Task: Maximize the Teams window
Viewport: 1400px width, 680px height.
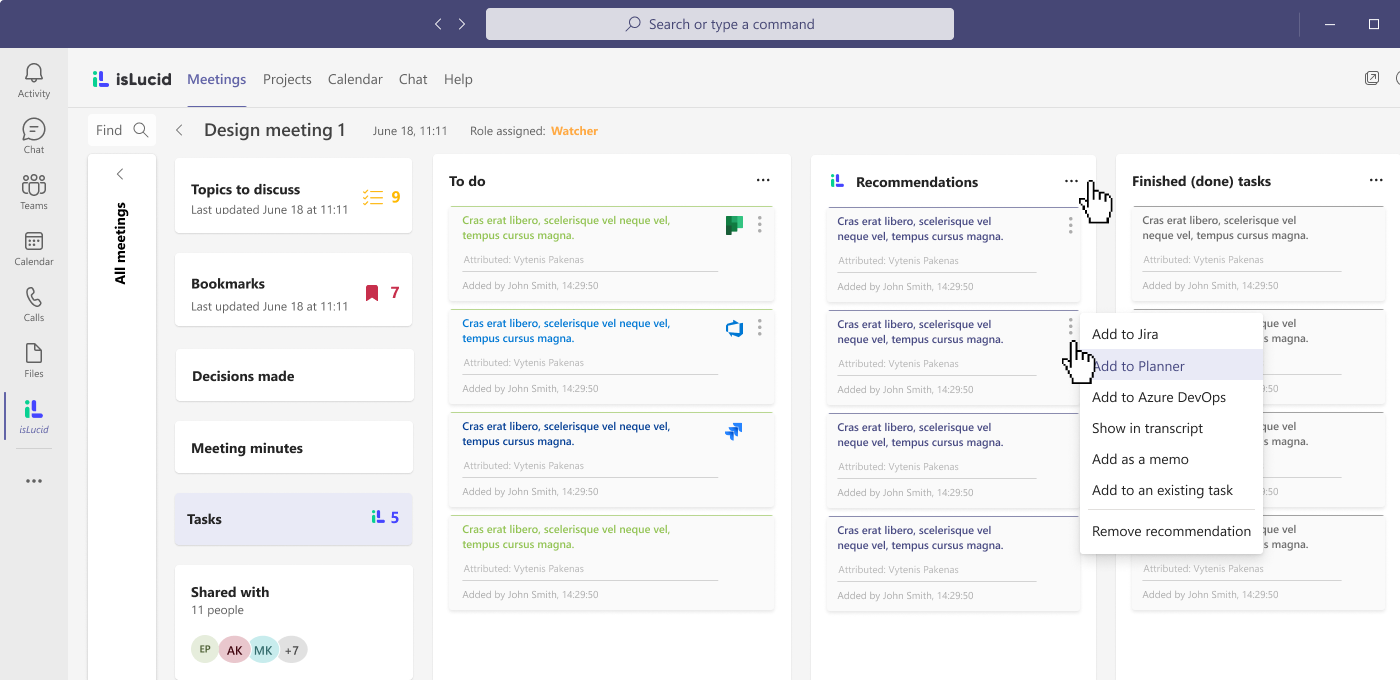Action: point(1374,24)
